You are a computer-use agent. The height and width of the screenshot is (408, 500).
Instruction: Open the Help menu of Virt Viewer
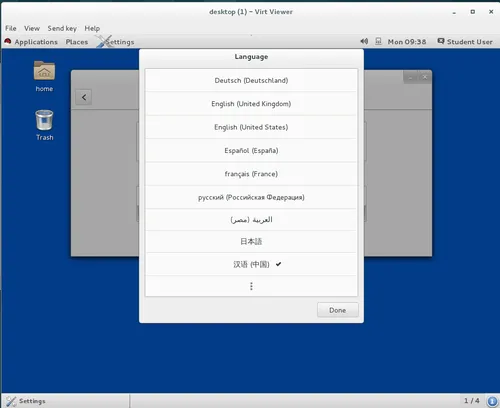92,28
